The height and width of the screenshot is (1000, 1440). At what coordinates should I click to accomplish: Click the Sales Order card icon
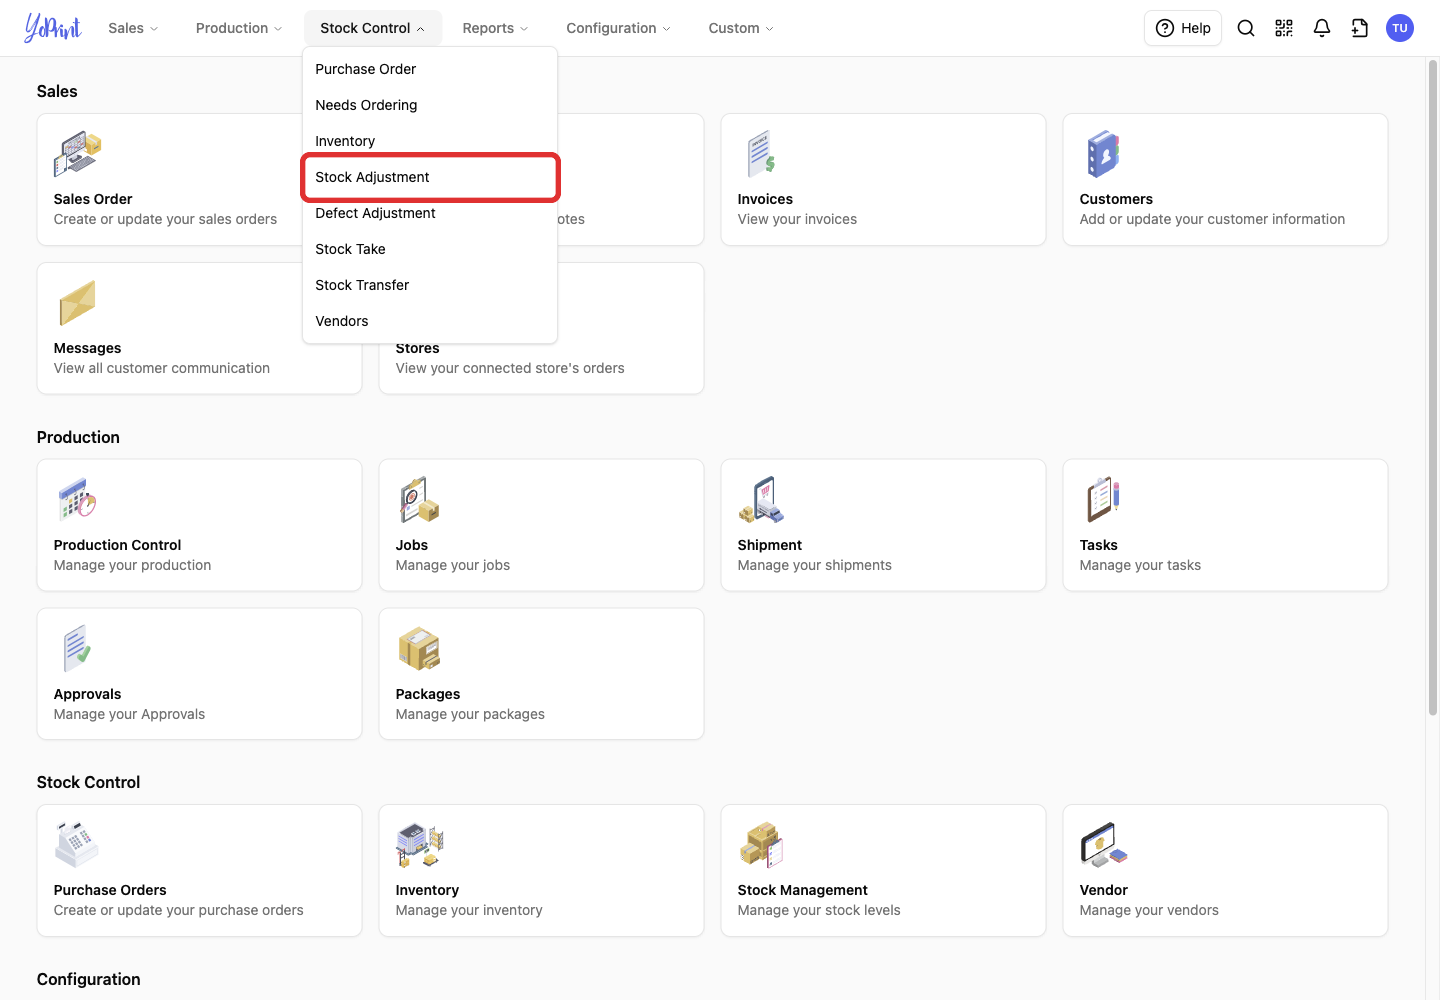coord(77,154)
